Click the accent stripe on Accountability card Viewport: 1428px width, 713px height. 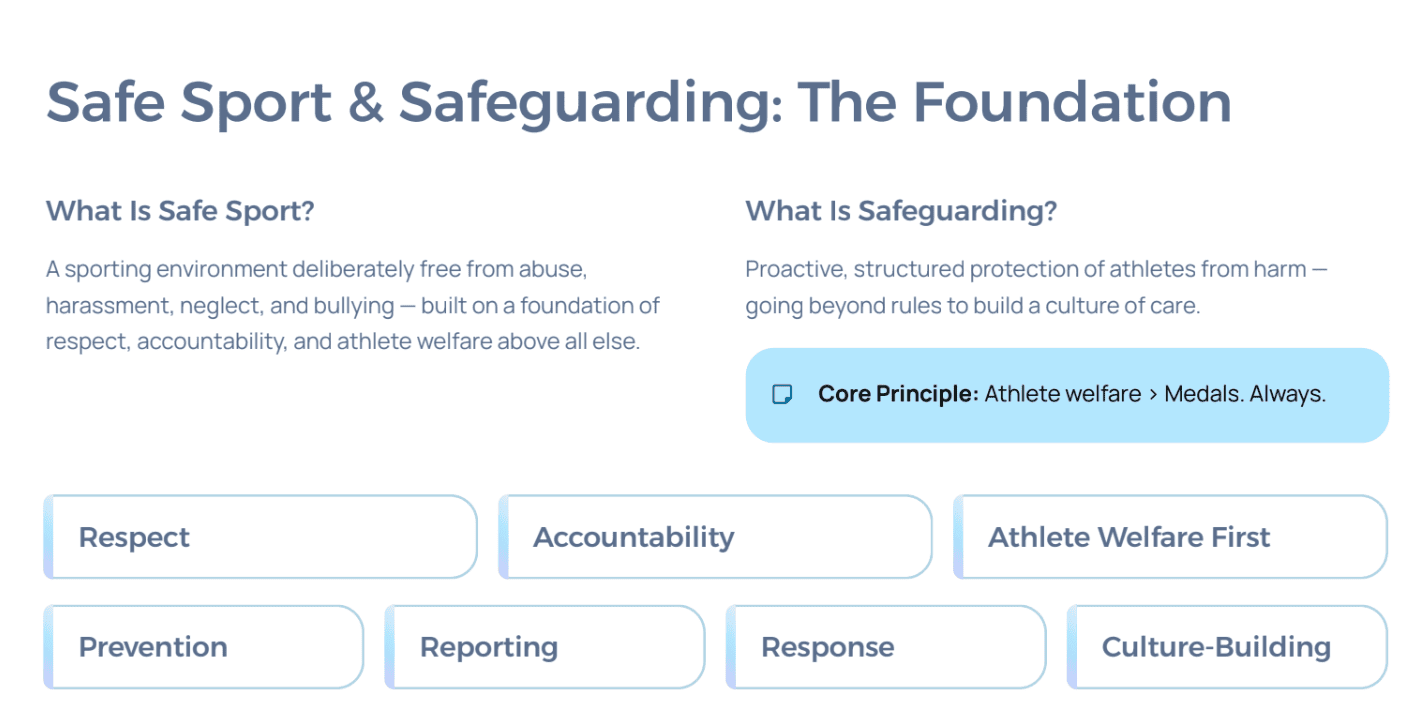[503, 537]
